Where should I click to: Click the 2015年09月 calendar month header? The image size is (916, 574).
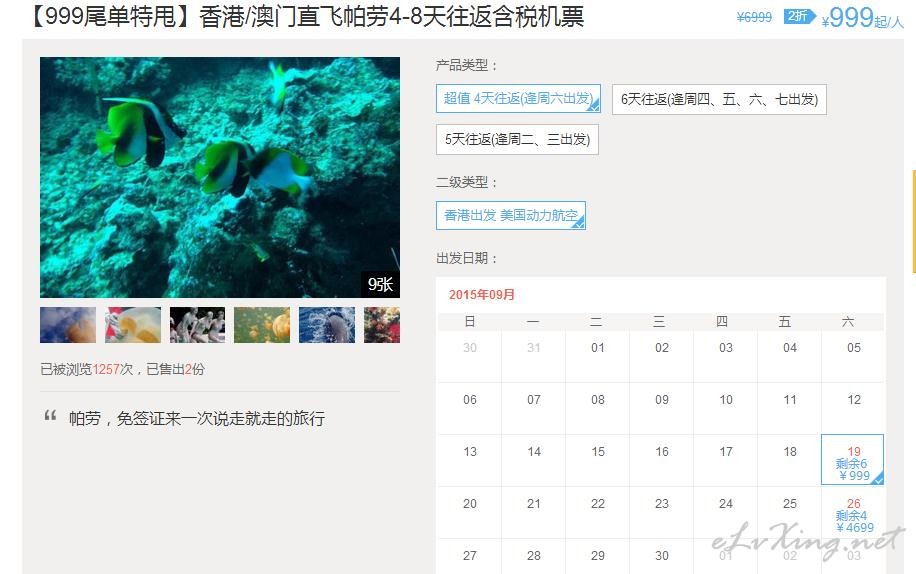click(x=481, y=295)
